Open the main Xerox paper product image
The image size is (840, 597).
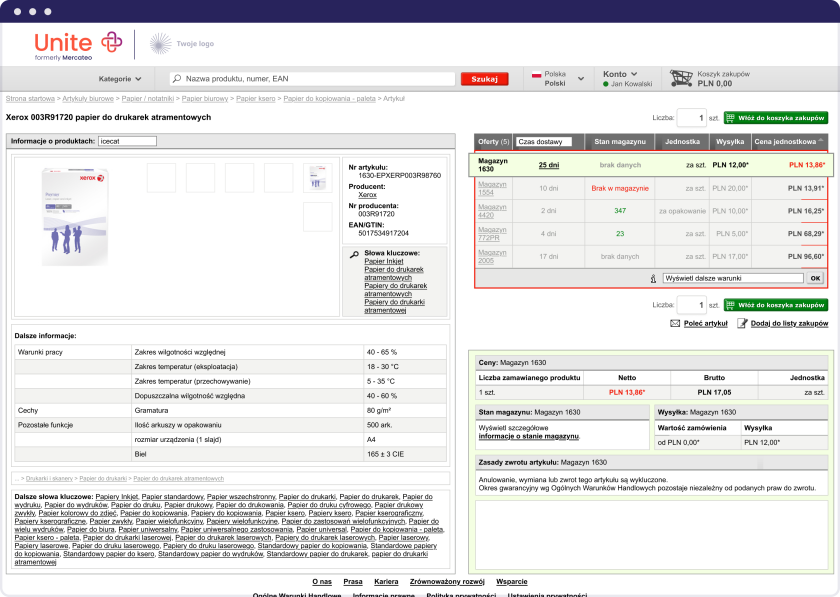74,217
